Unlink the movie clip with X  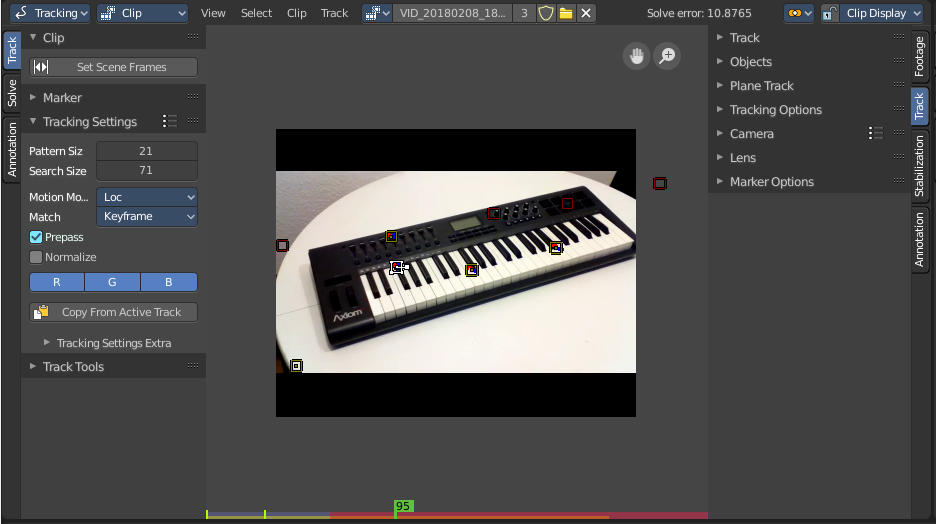[x=586, y=13]
